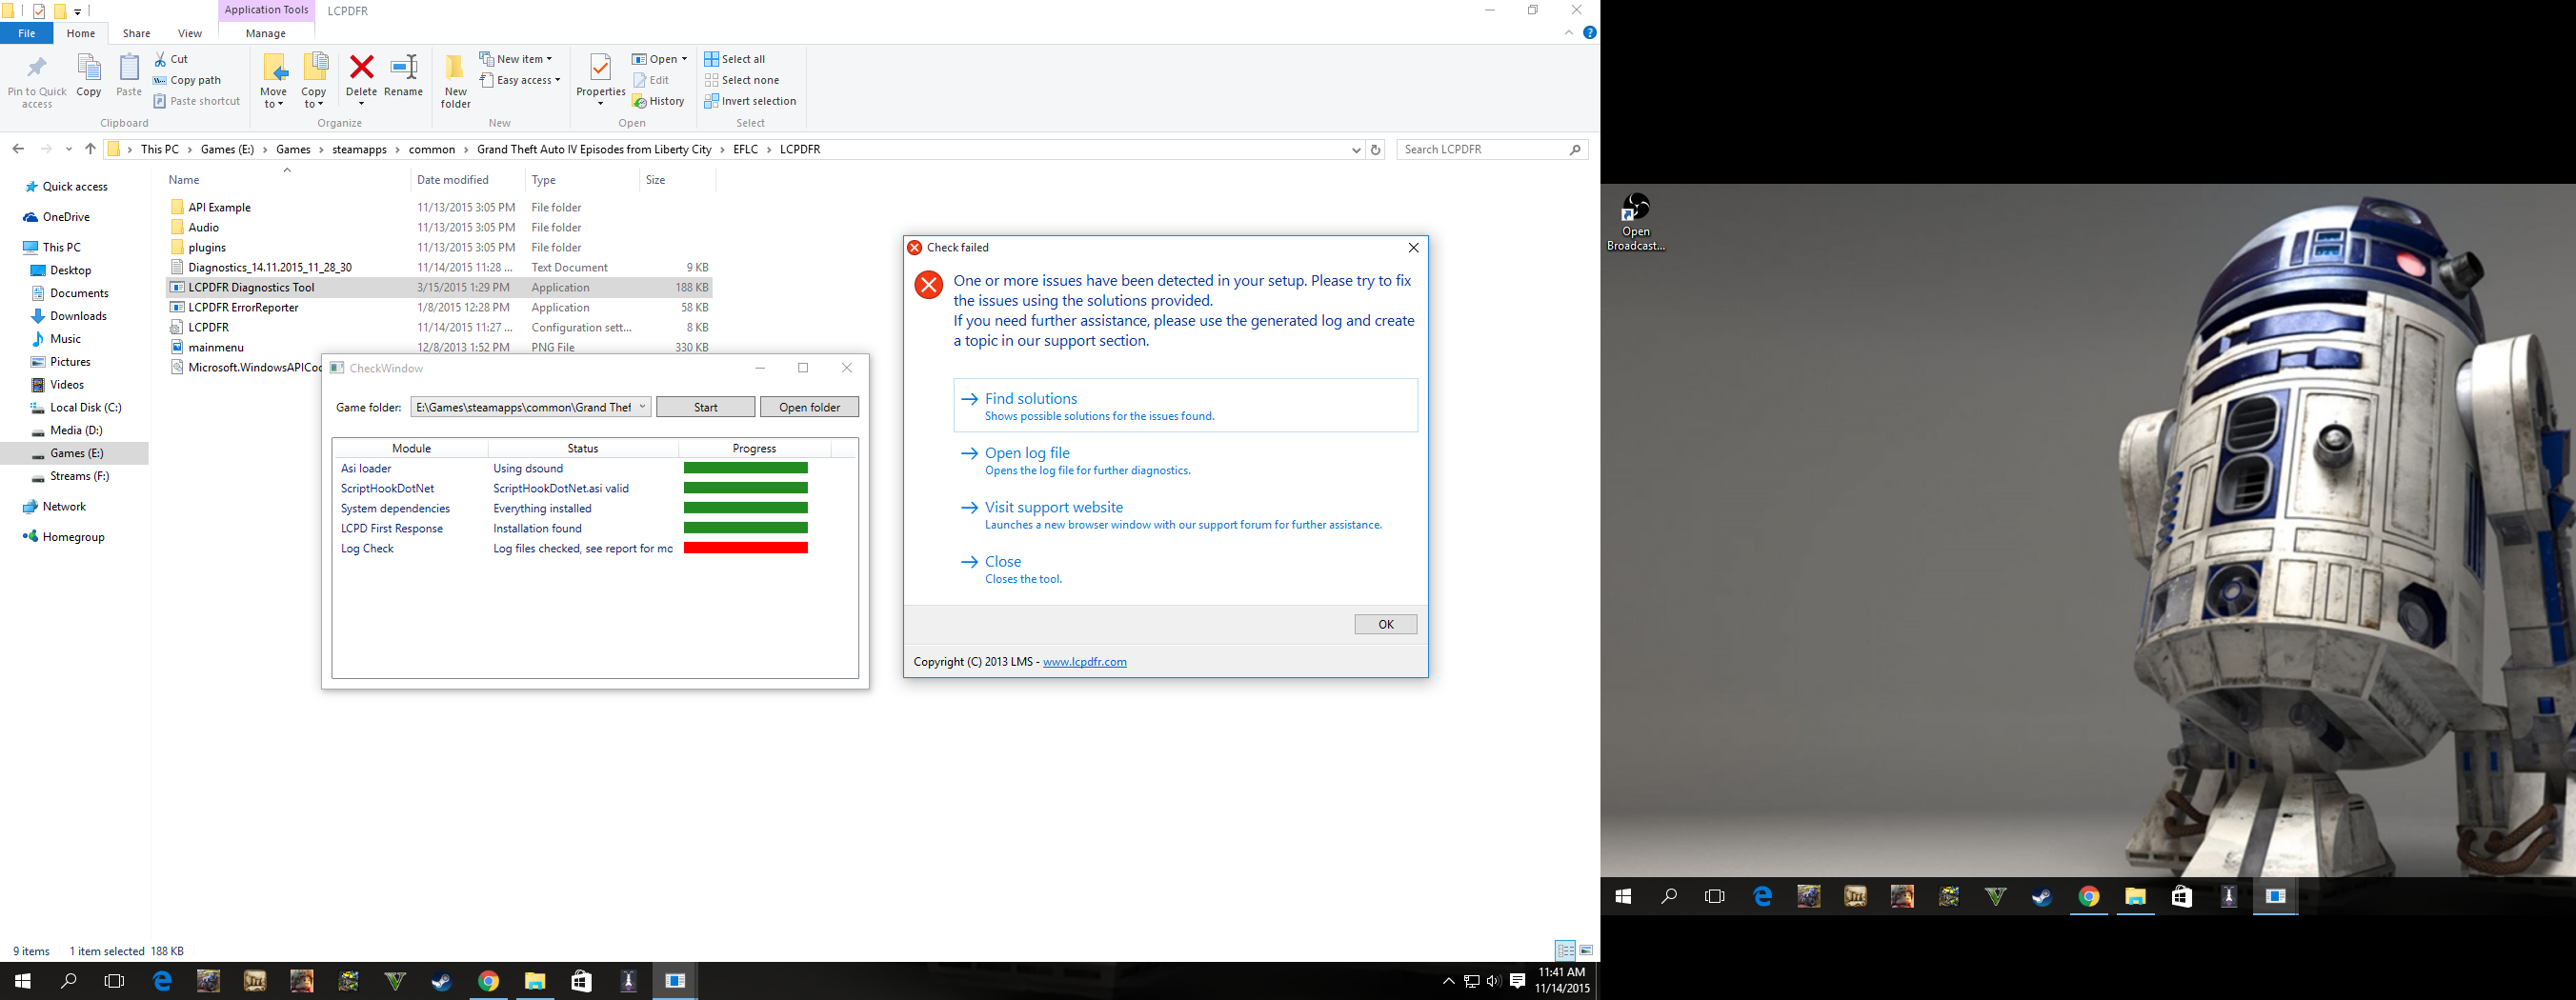Open the Open Broadcast desktop shortcut
Image resolution: width=2576 pixels, height=1000 pixels.
coord(1636,222)
